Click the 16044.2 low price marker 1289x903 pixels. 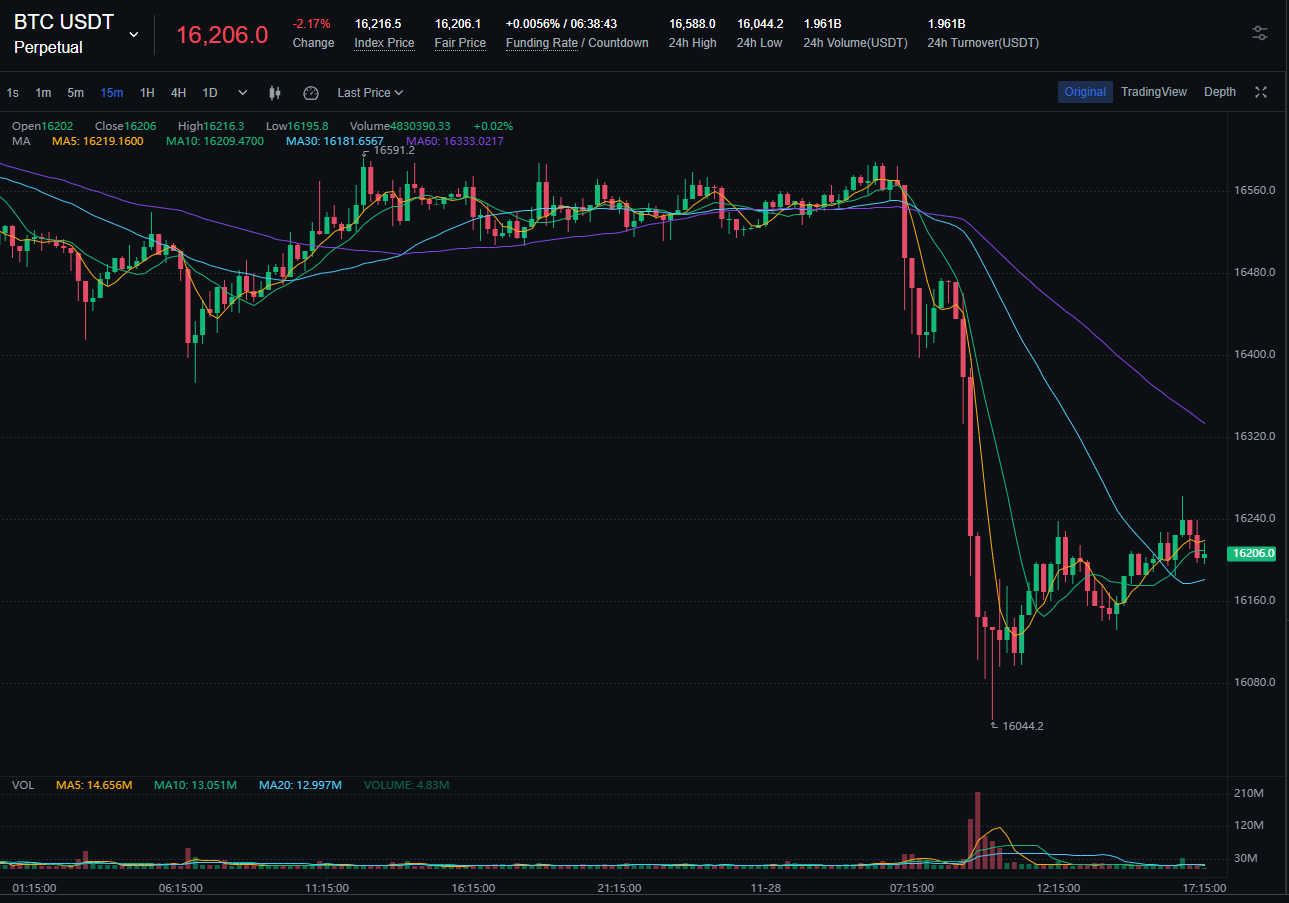pyautogui.click(x=1022, y=726)
